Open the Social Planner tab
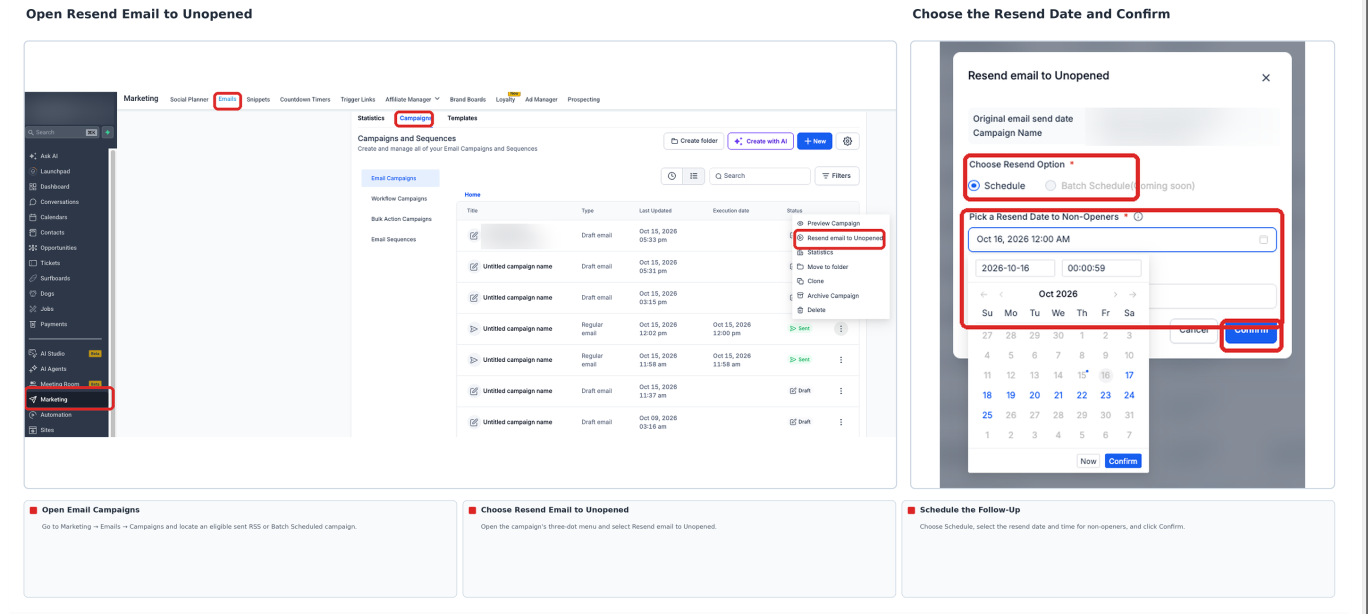Image resolution: width=1368 pixels, height=614 pixels. click(x=189, y=99)
